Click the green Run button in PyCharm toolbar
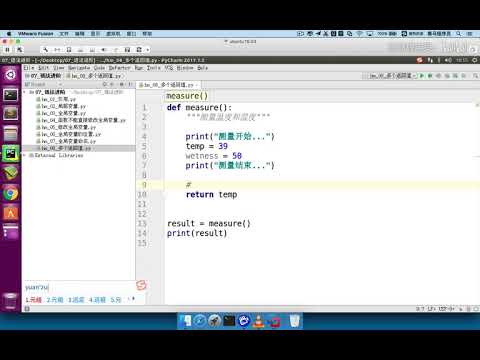 [x=422, y=76]
